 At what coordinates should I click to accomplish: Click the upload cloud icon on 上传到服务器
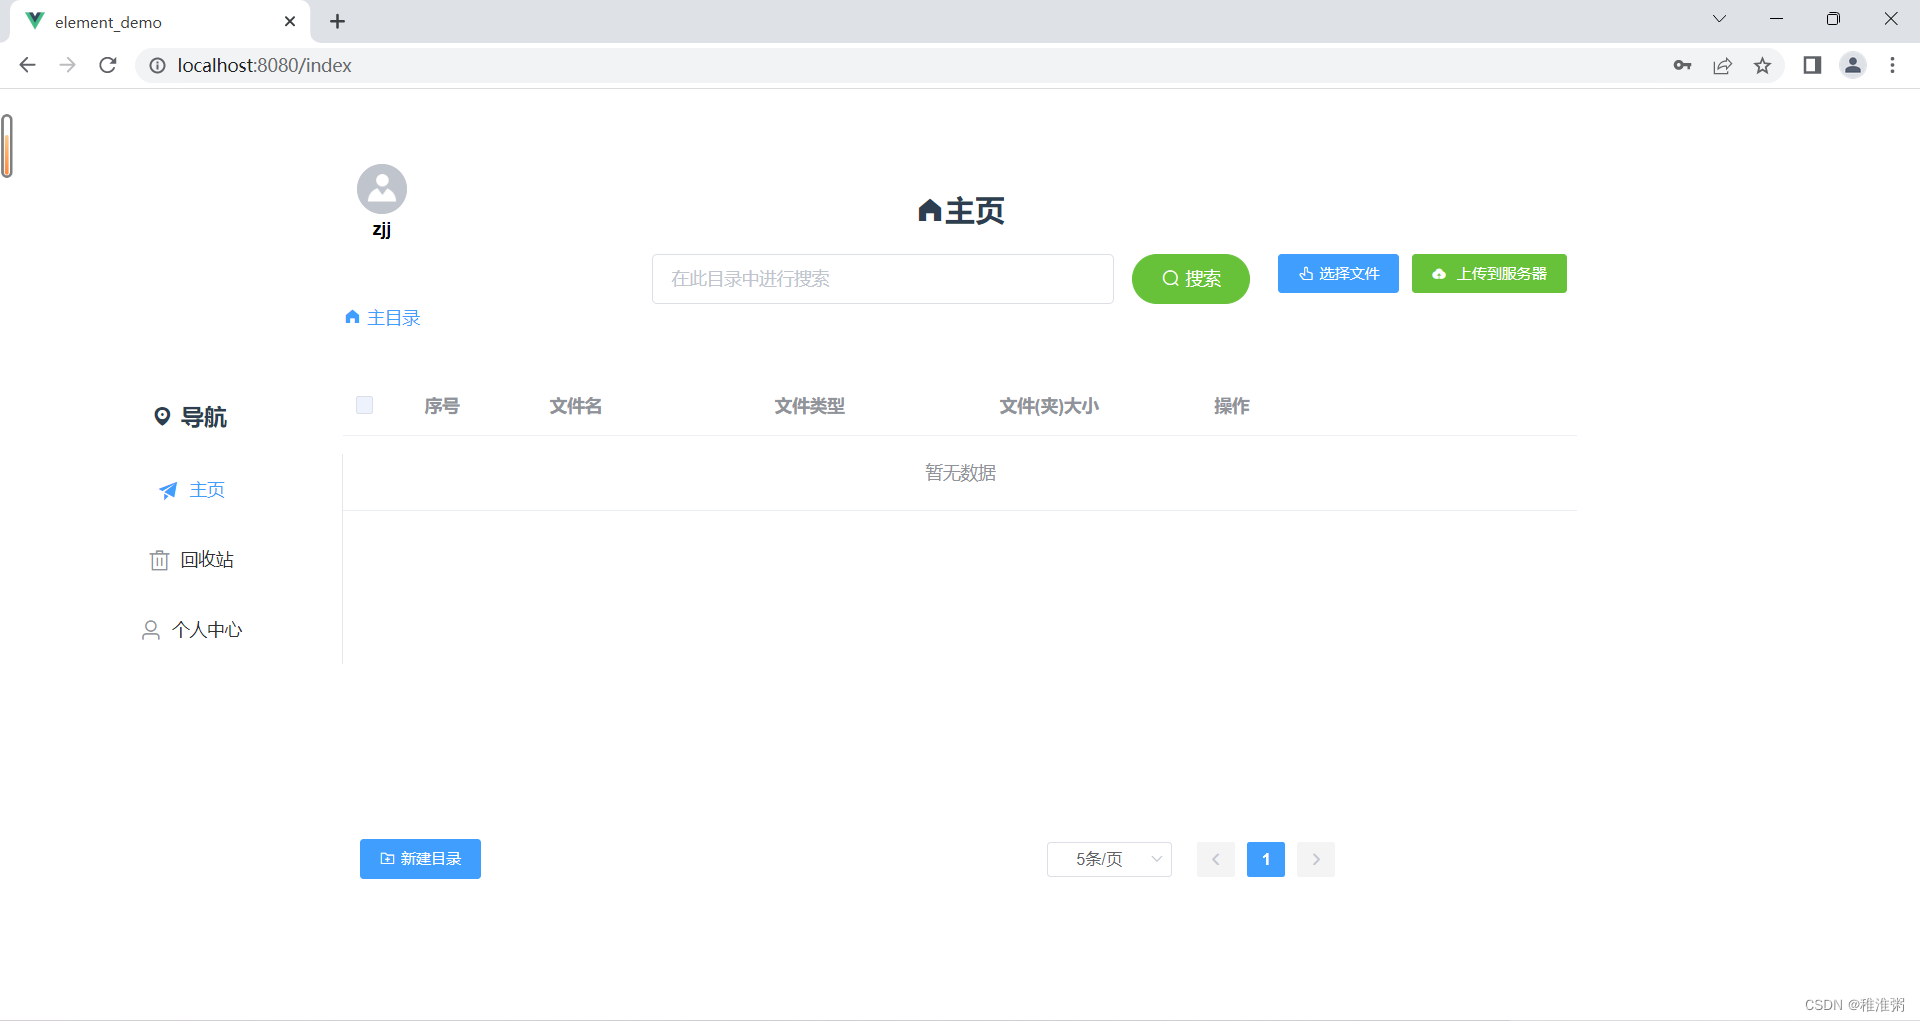point(1438,273)
